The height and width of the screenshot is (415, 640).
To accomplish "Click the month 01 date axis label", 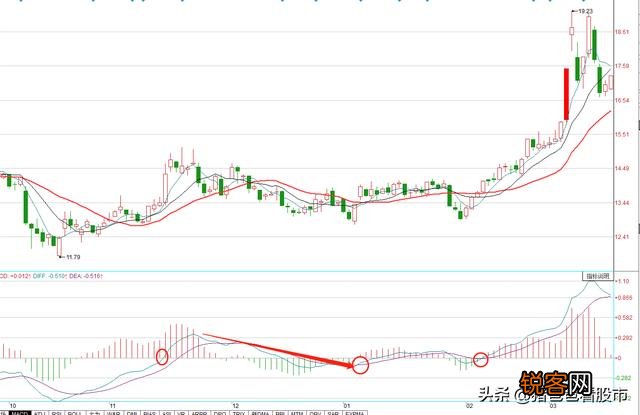I will pyautogui.click(x=347, y=406).
